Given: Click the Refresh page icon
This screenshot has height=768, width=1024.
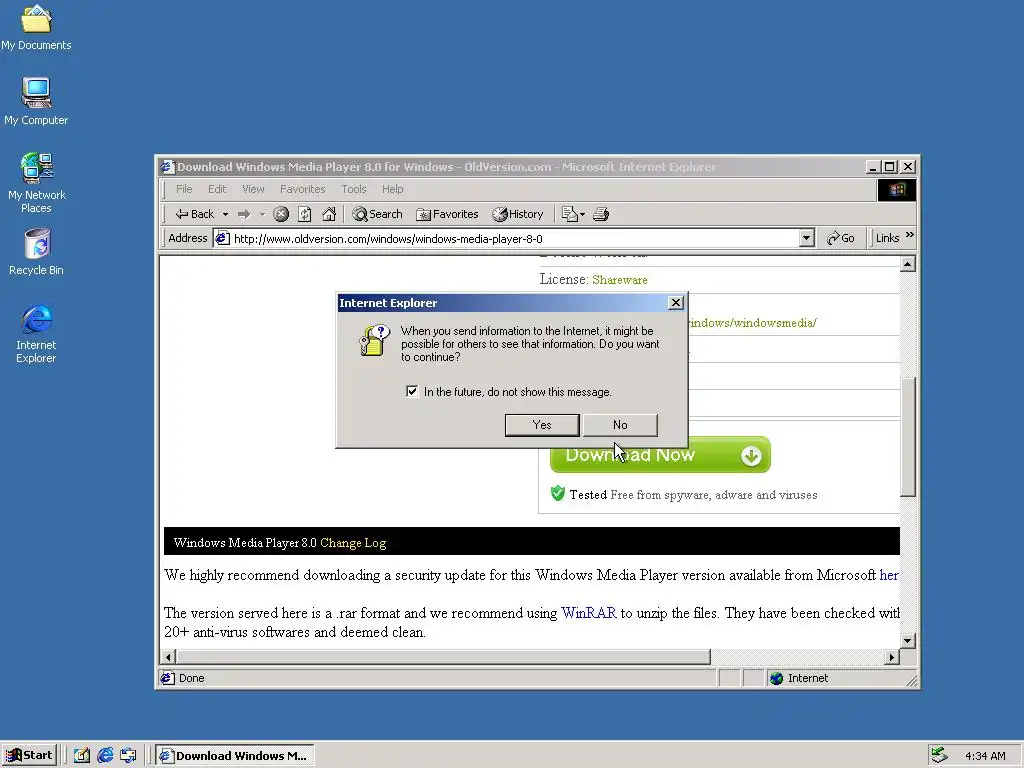Looking at the screenshot, I should pyautogui.click(x=305, y=214).
